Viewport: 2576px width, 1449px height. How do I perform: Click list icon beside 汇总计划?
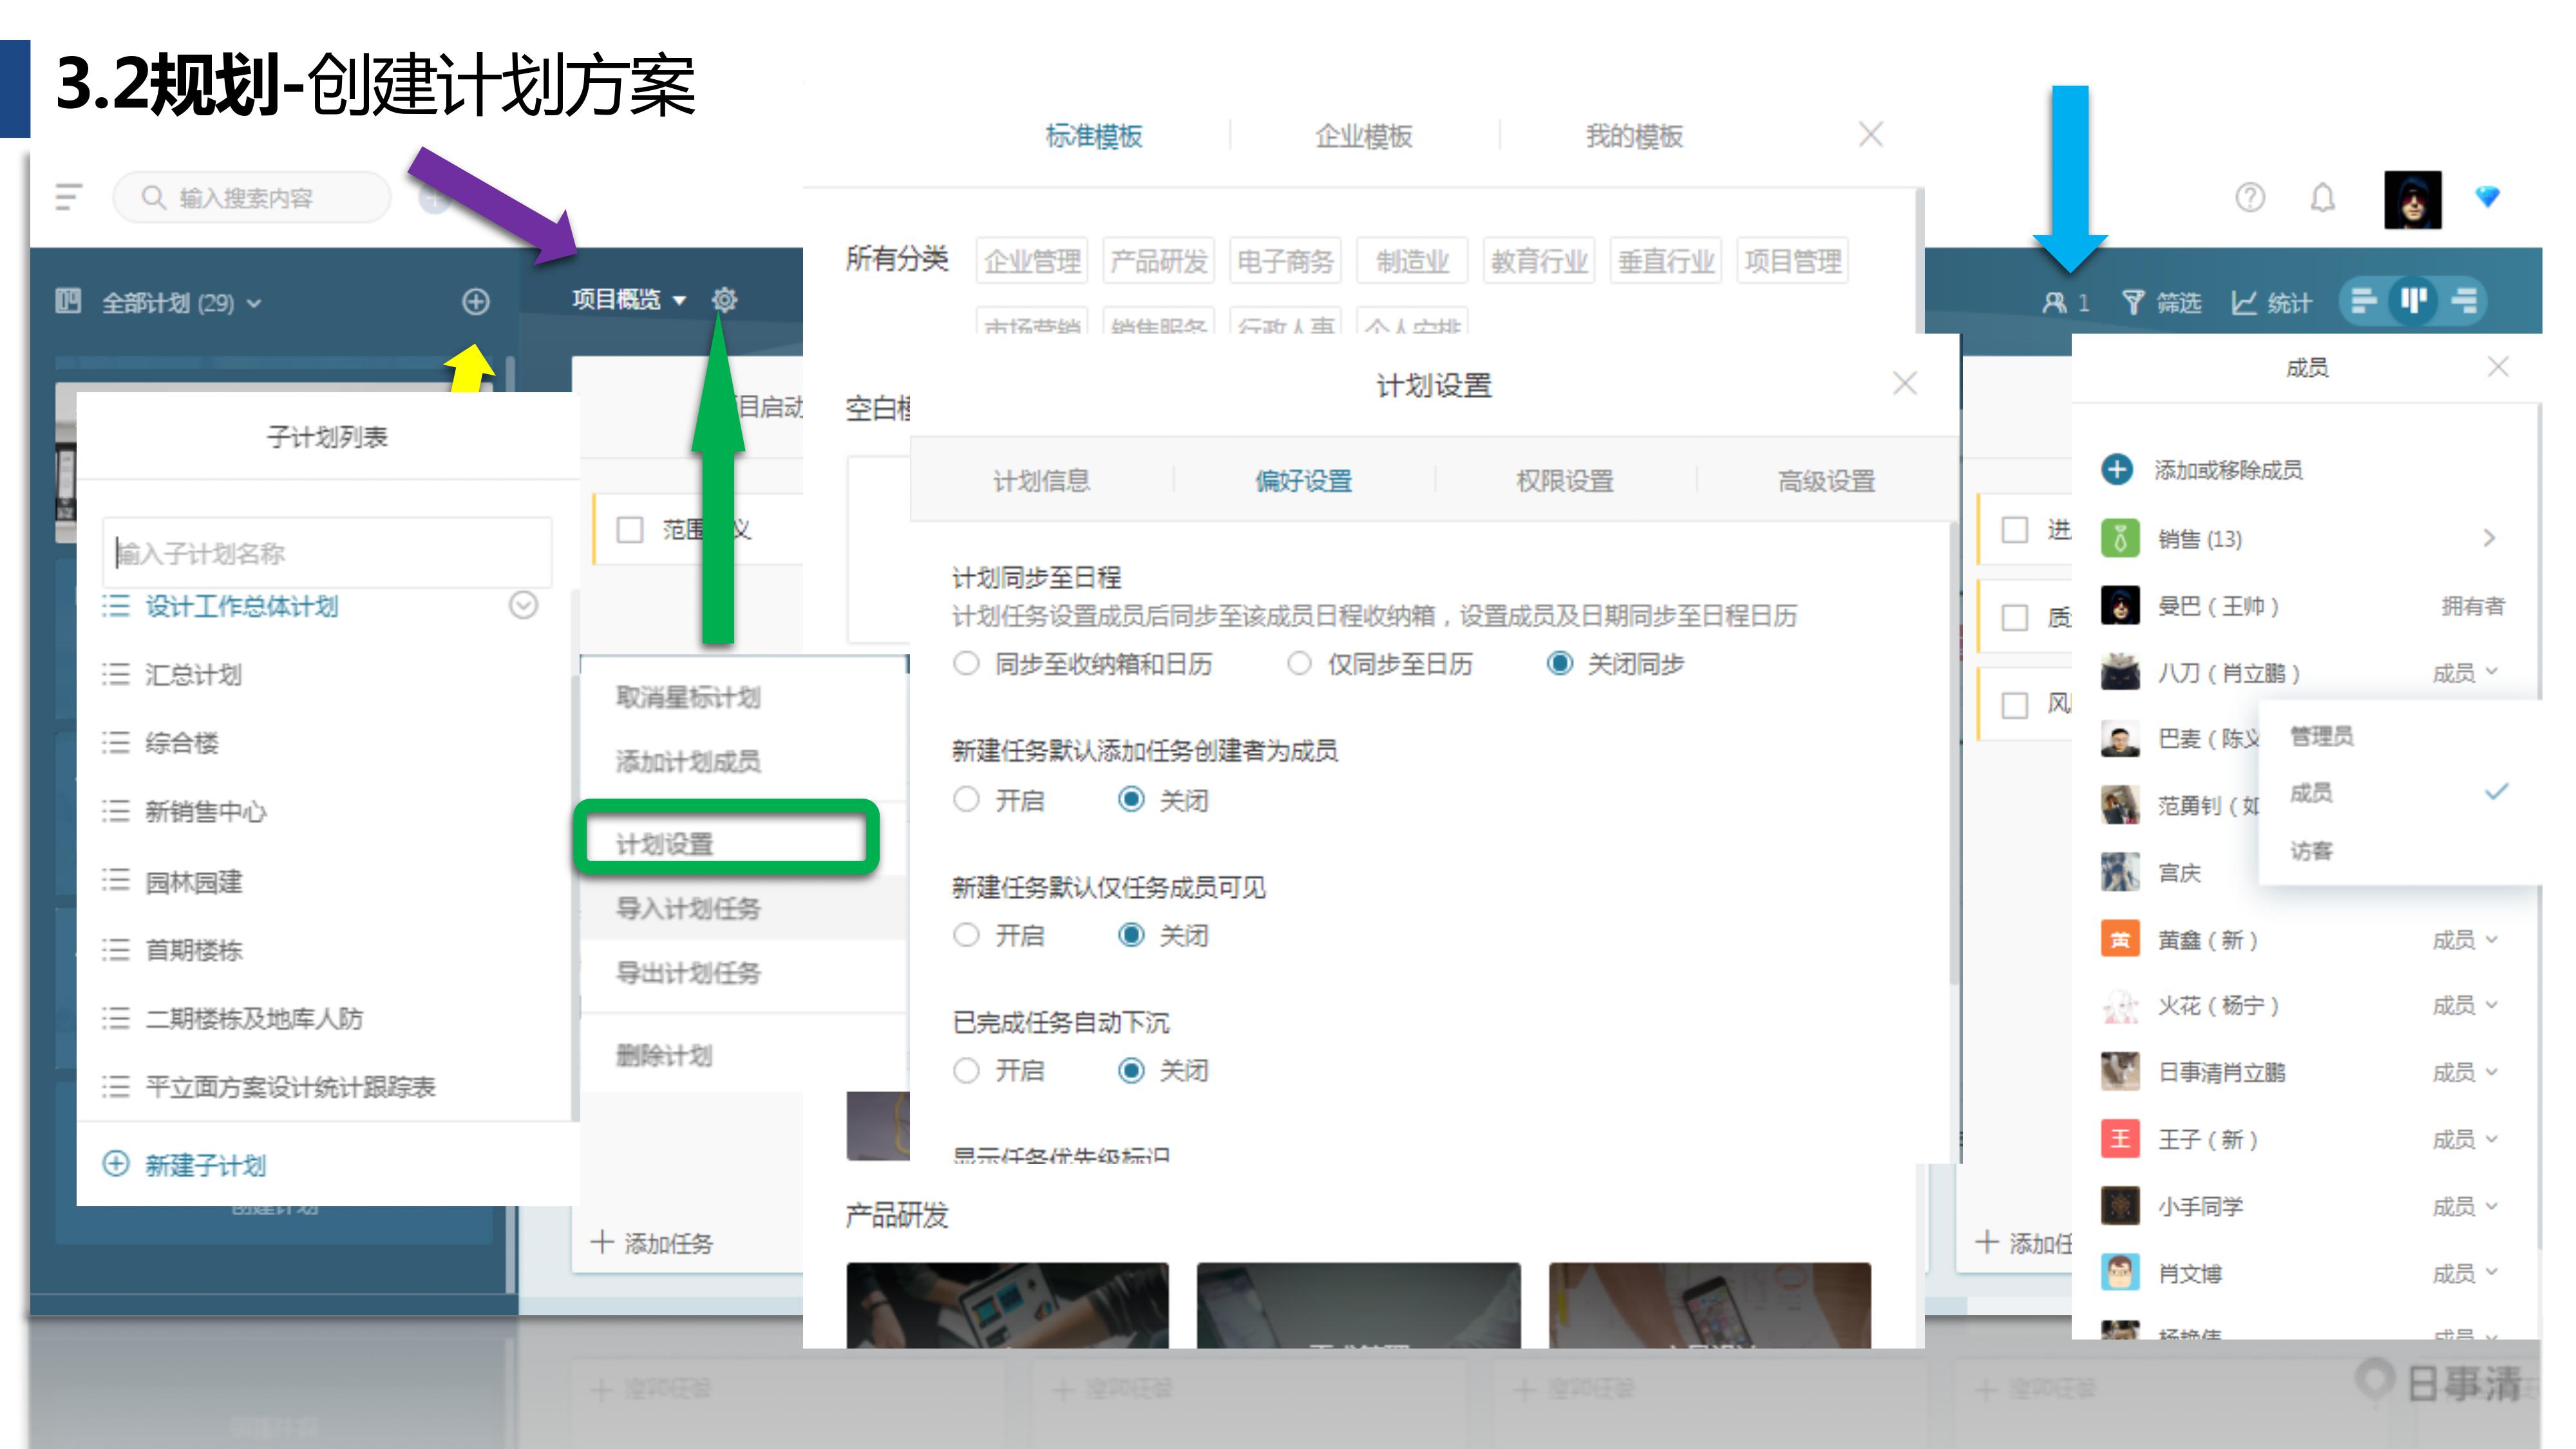pyautogui.click(x=116, y=674)
